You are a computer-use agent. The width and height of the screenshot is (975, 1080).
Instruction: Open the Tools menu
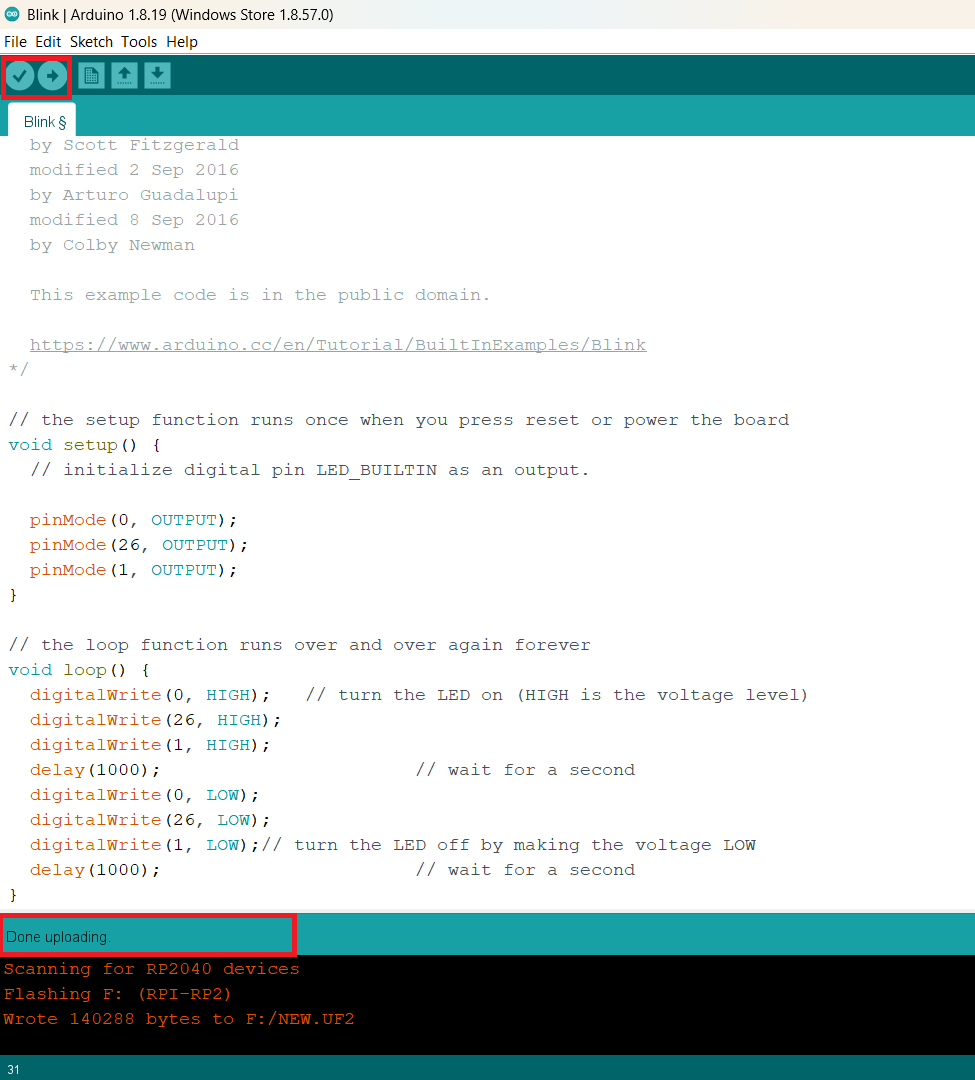point(139,42)
